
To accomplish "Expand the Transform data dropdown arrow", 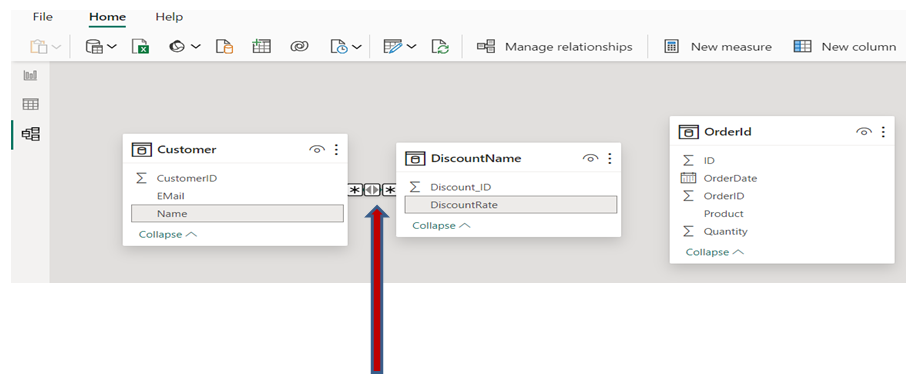I will click(411, 47).
